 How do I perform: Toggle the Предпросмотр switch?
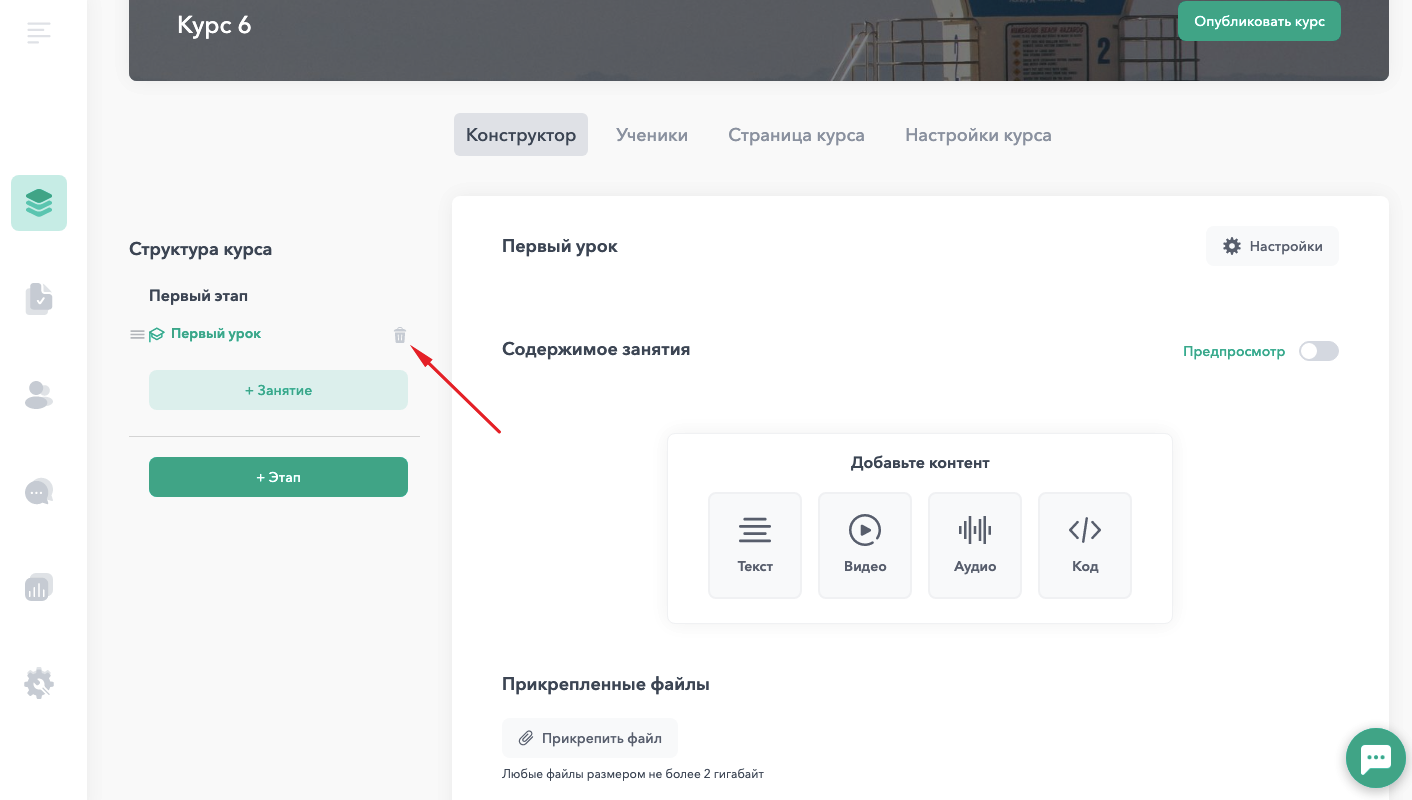1318,351
